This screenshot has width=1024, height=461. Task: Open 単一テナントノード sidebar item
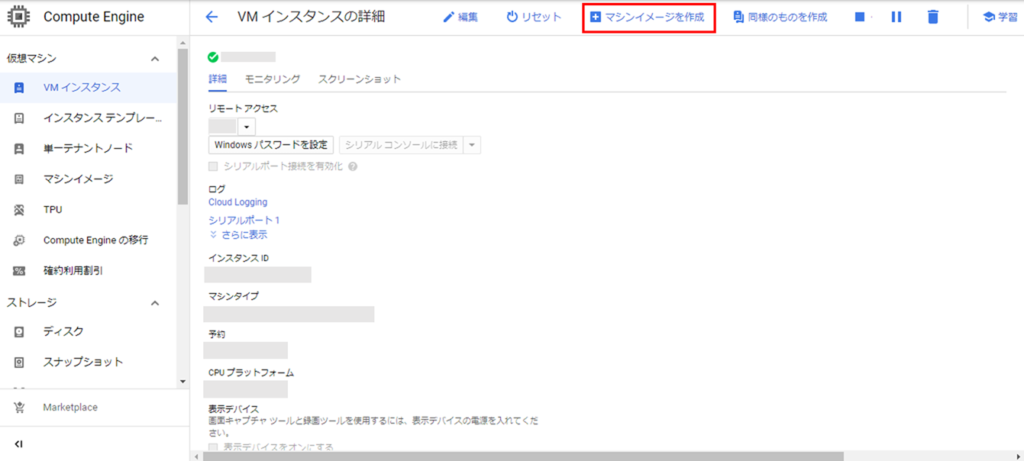pyautogui.click(x=88, y=148)
